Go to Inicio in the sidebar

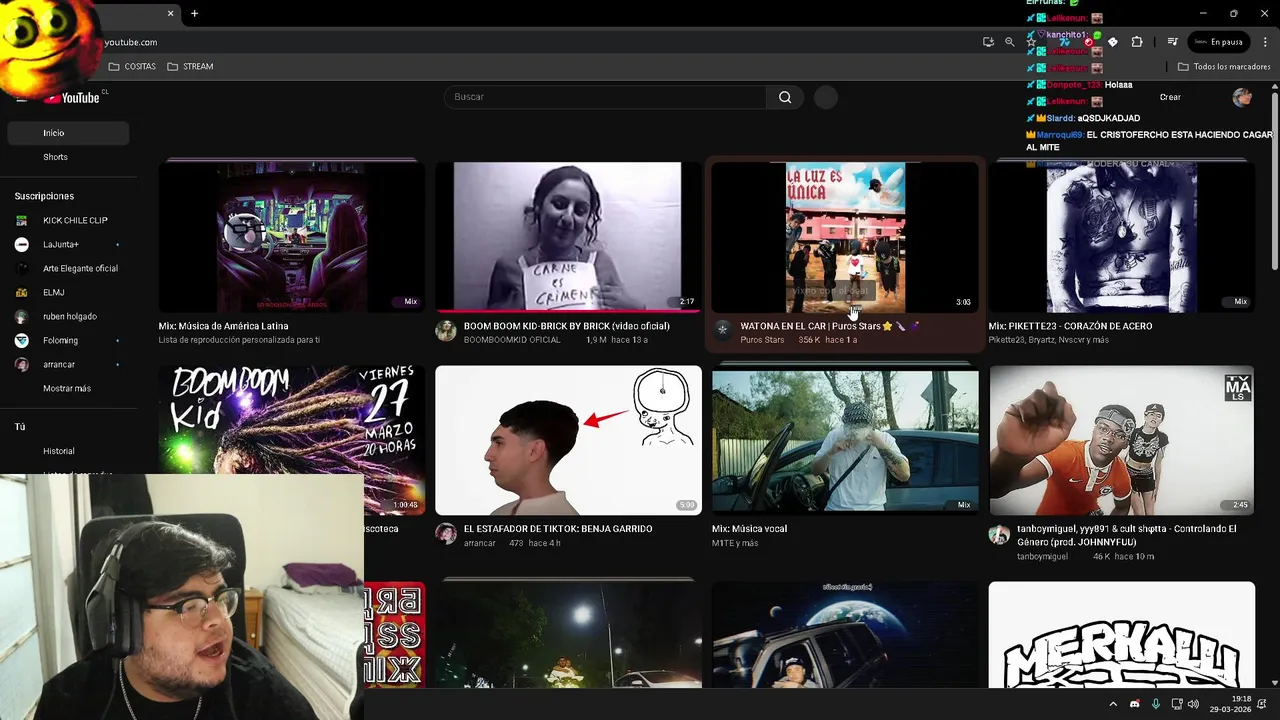[68, 133]
